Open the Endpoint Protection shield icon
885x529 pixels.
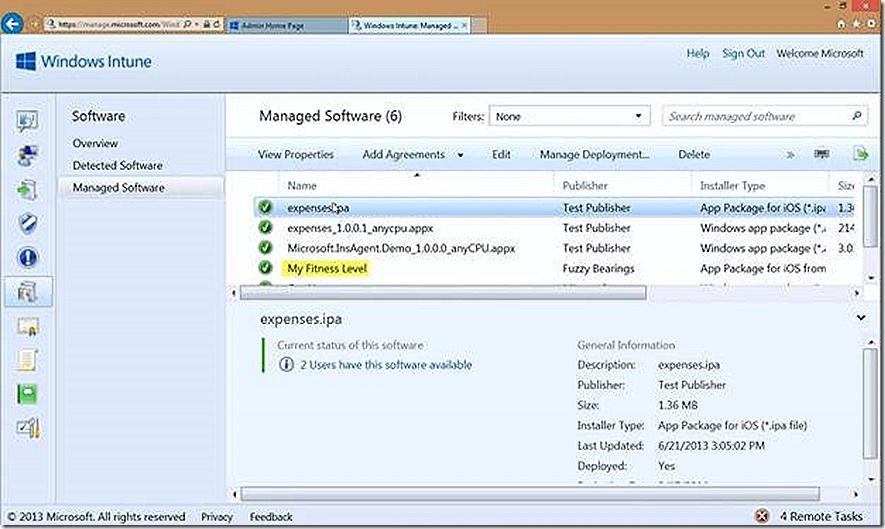(x=27, y=224)
